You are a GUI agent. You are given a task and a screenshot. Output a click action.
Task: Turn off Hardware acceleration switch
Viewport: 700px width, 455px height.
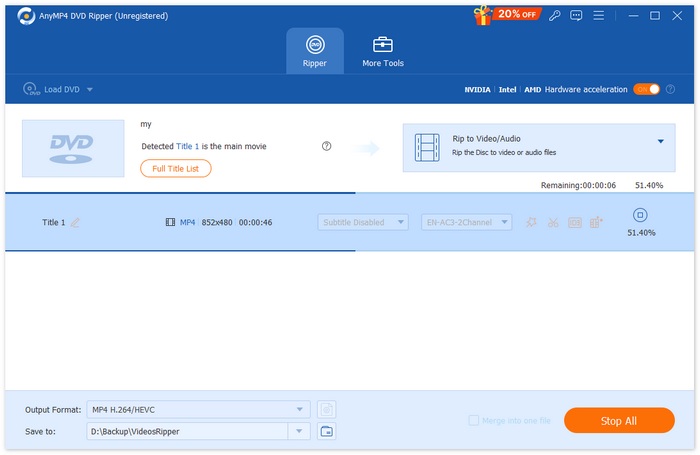[x=646, y=89]
